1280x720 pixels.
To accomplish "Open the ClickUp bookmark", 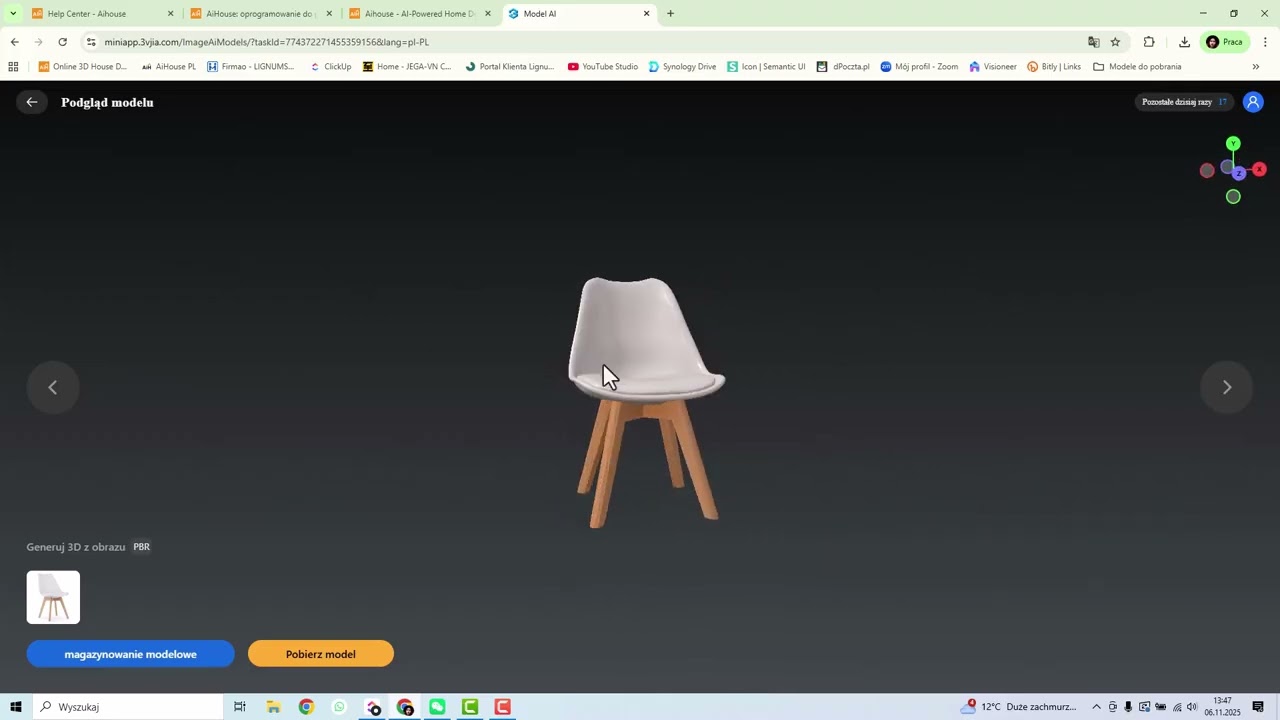I will point(330,67).
